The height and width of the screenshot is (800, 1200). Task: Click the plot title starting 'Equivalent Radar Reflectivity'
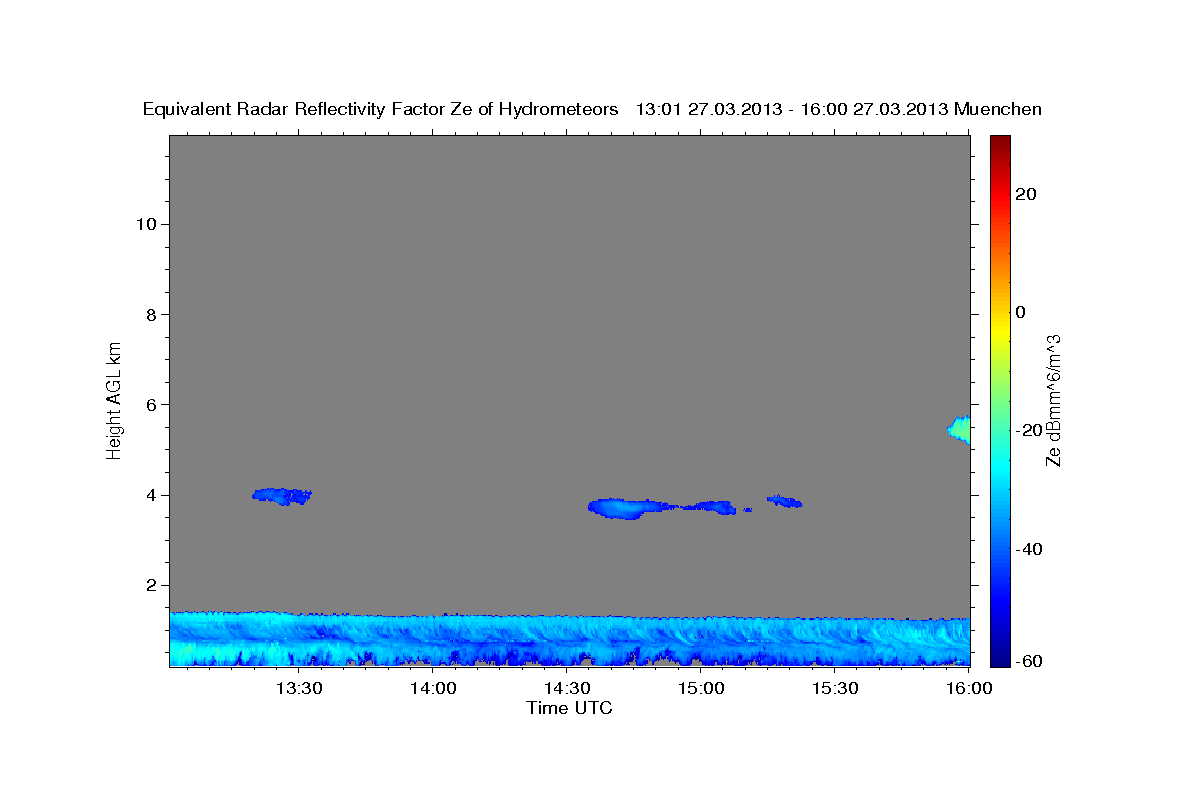pyautogui.click(x=592, y=109)
